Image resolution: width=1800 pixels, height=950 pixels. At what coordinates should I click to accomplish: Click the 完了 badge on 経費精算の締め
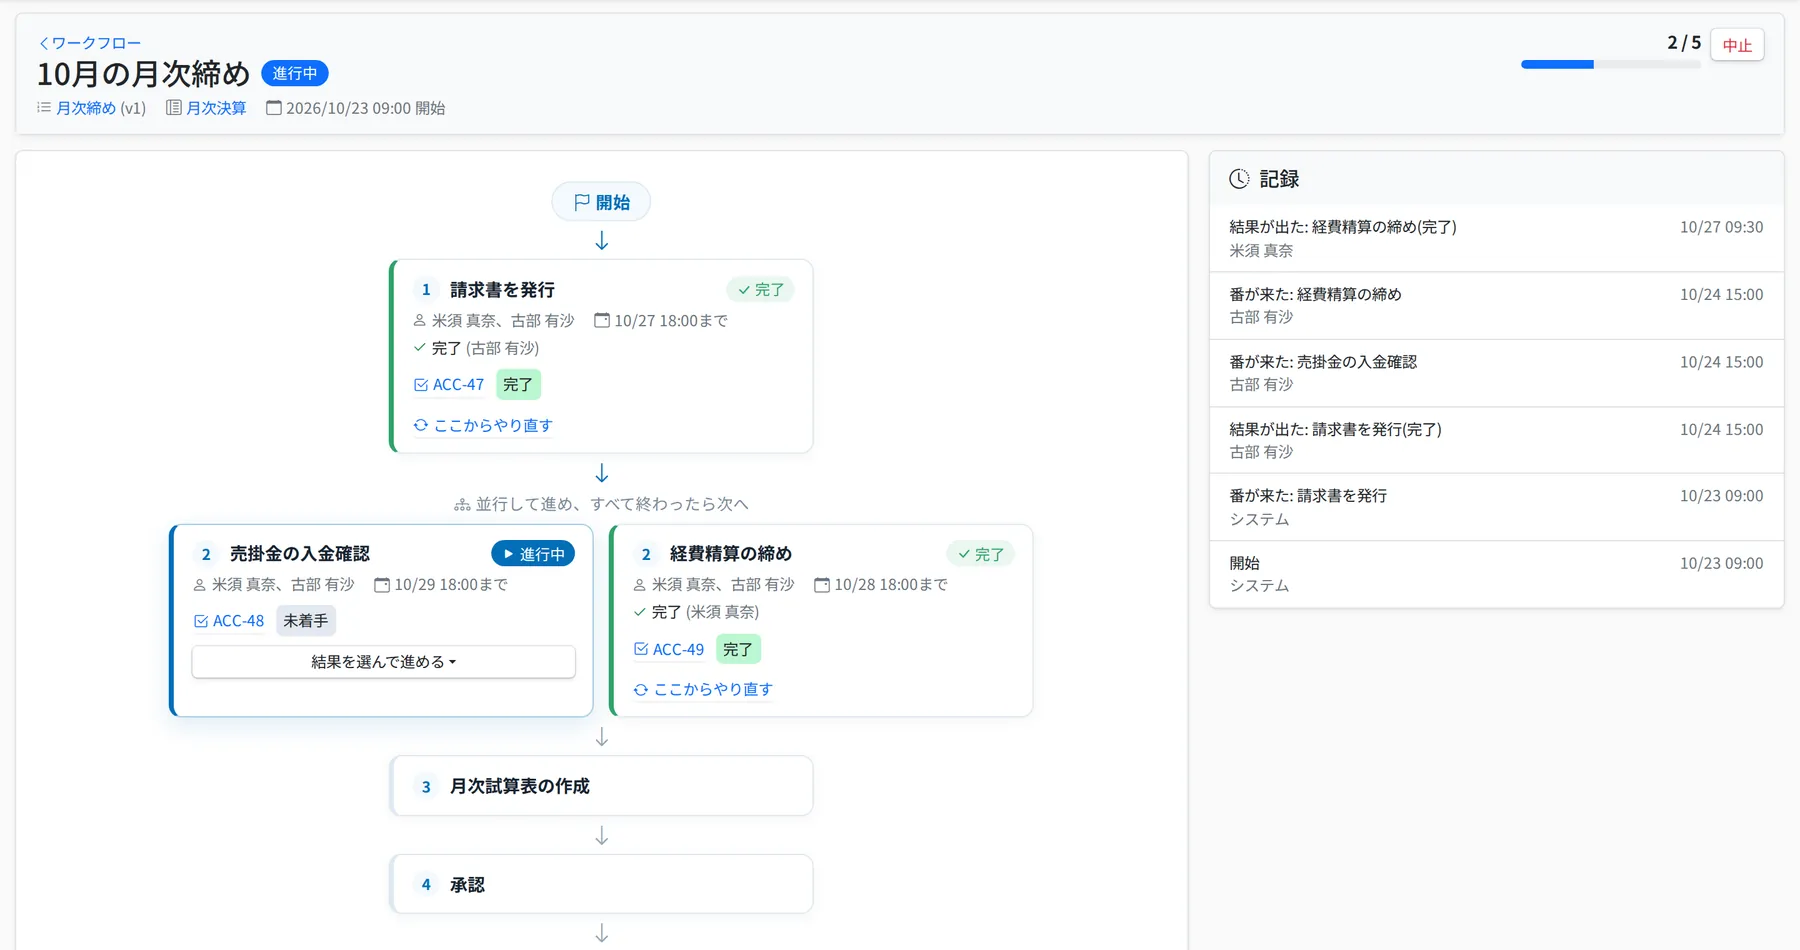click(x=980, y=554)
